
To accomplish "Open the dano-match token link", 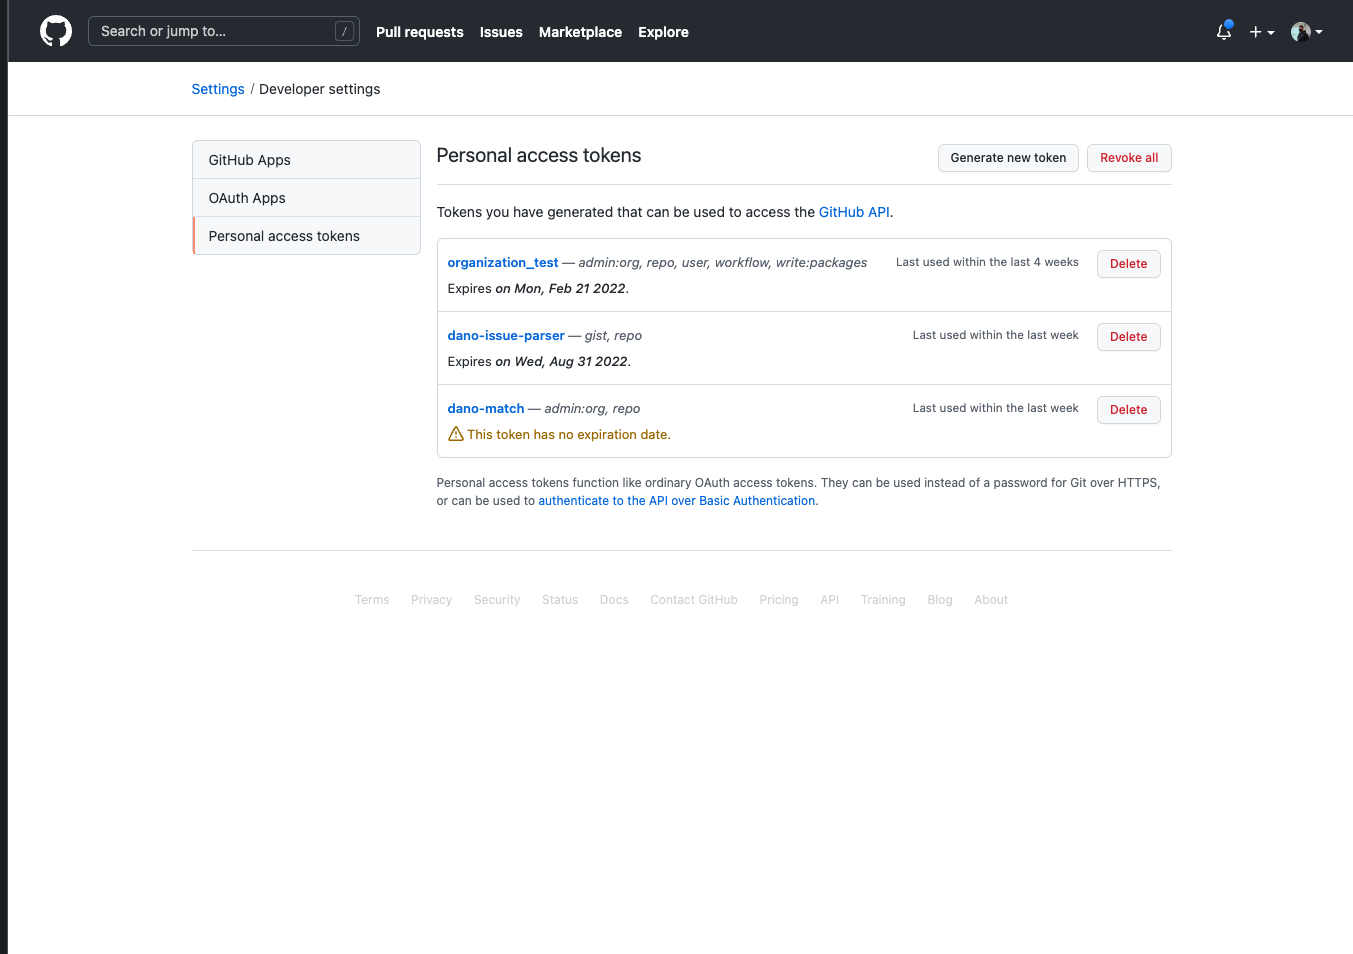I will click(486, 408).
